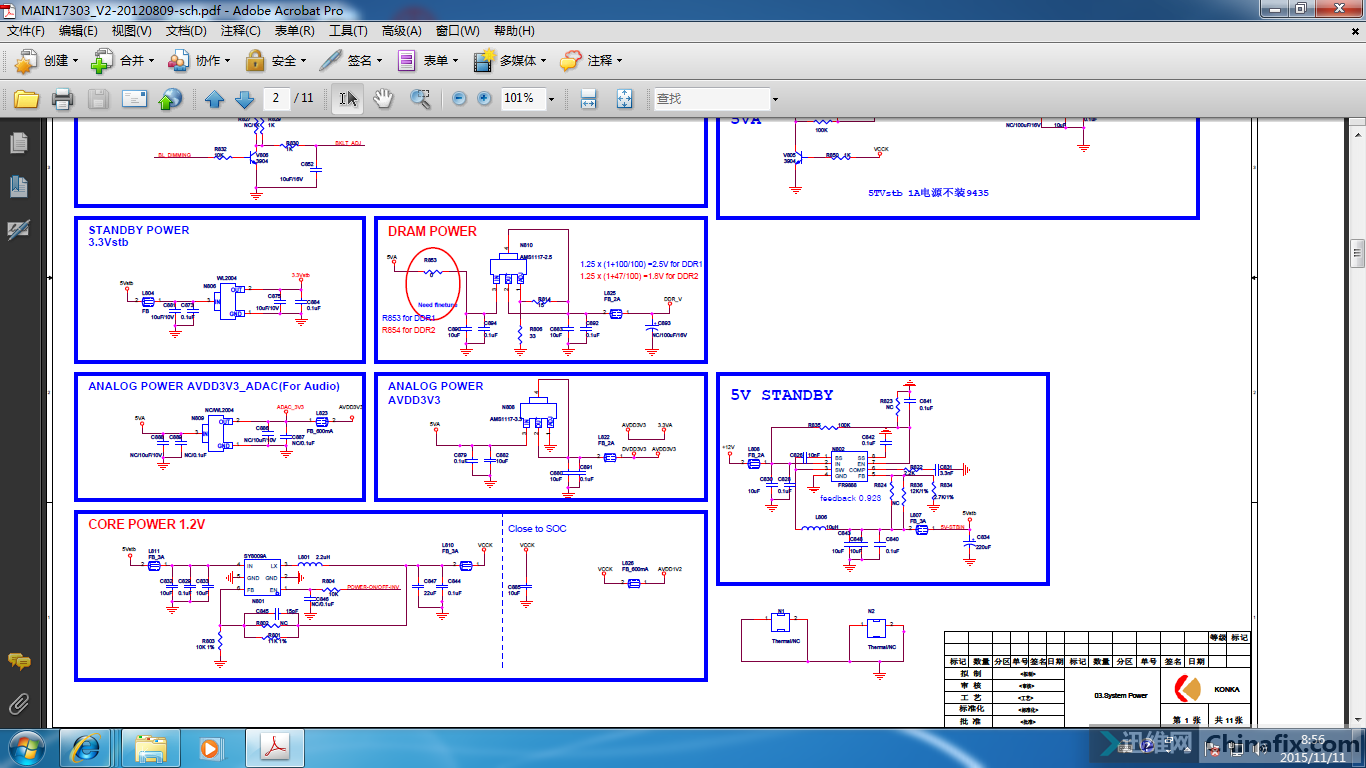1366x768 pixels.
Task: Open the 文档(D) menu
Action: [x=186, y=31]
